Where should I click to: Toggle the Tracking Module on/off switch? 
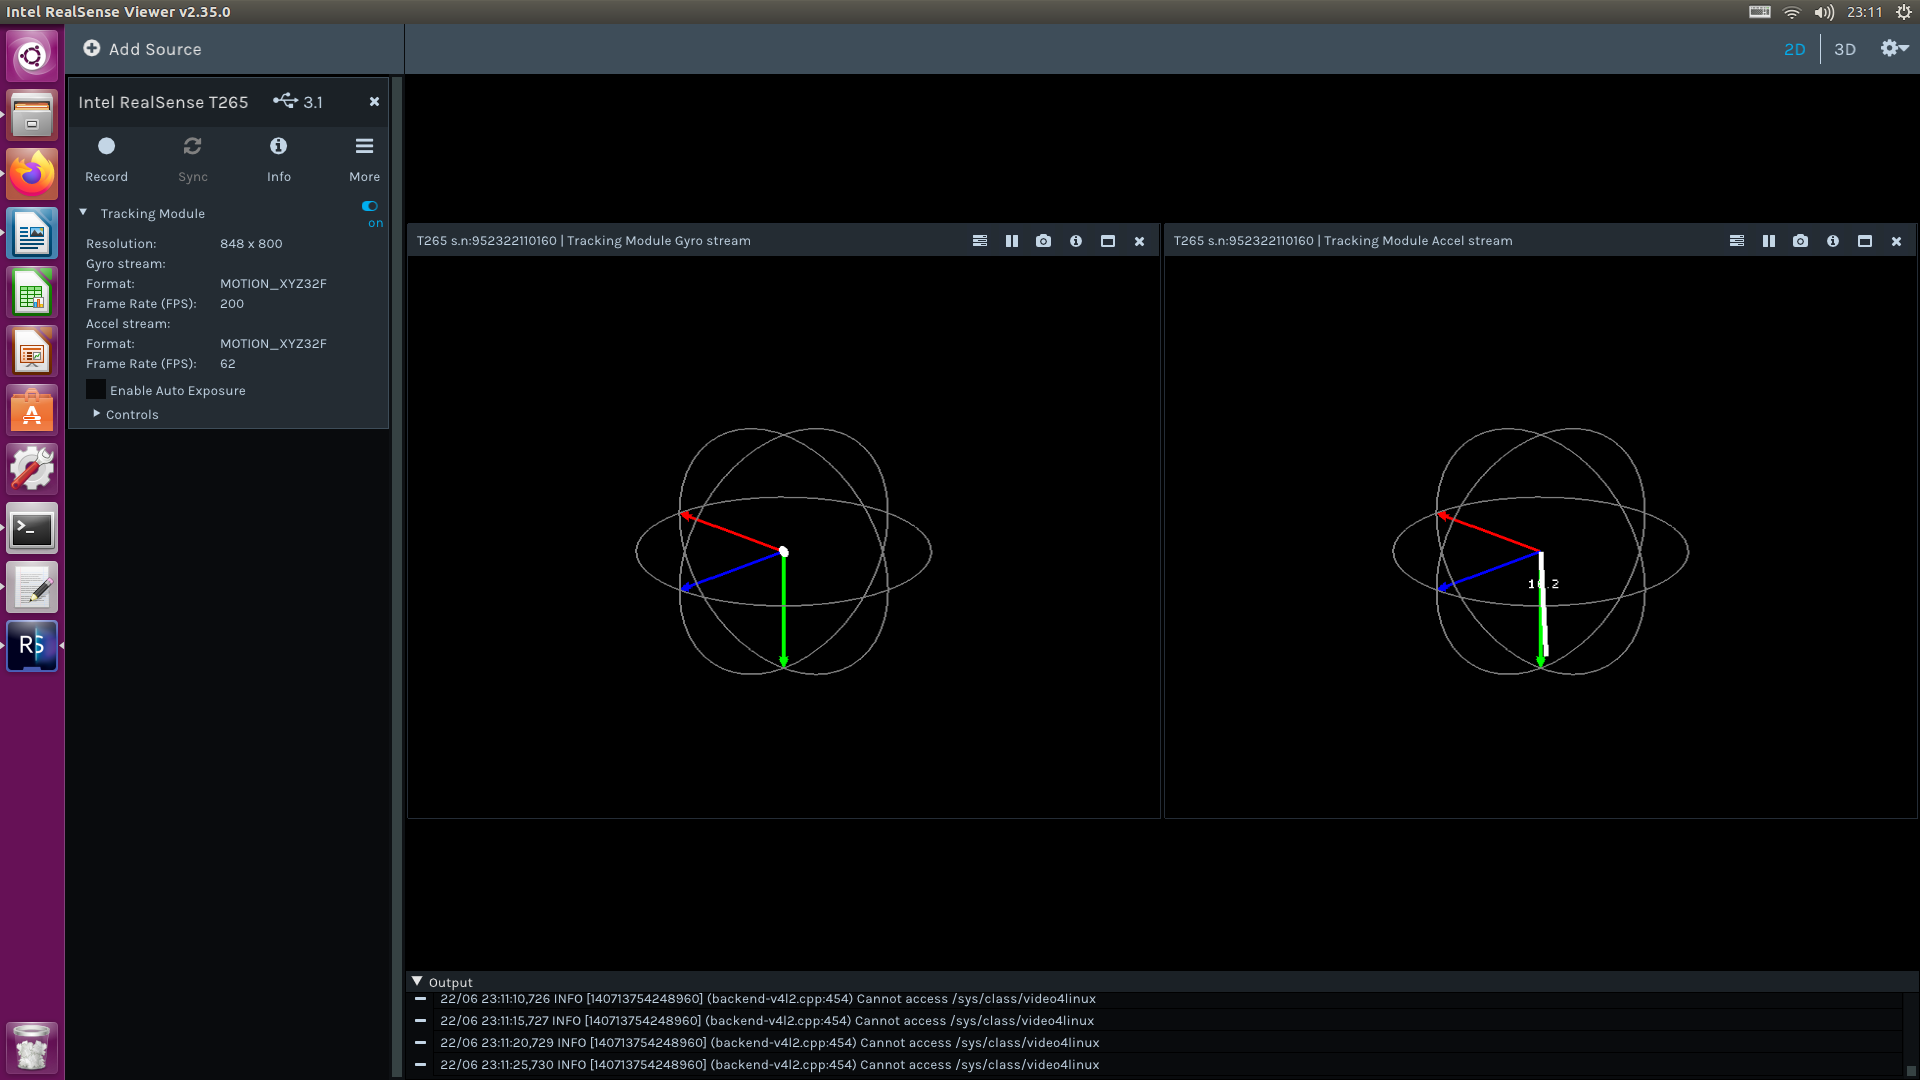pyautogui.click(x=369, y=206)
